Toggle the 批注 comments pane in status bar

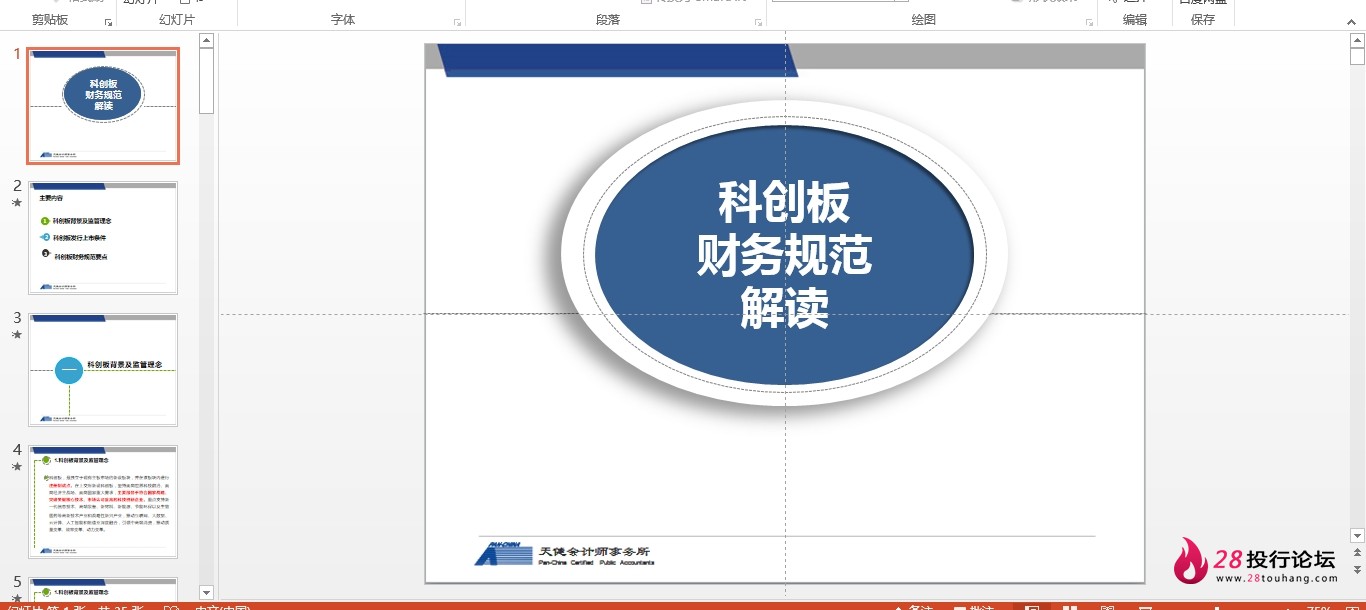point(974,607)
